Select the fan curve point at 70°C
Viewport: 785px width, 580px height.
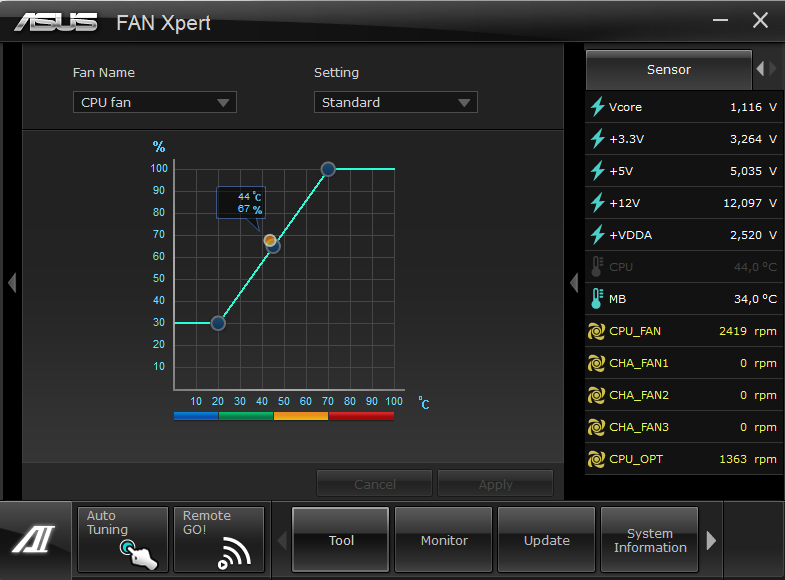(328, 169)
